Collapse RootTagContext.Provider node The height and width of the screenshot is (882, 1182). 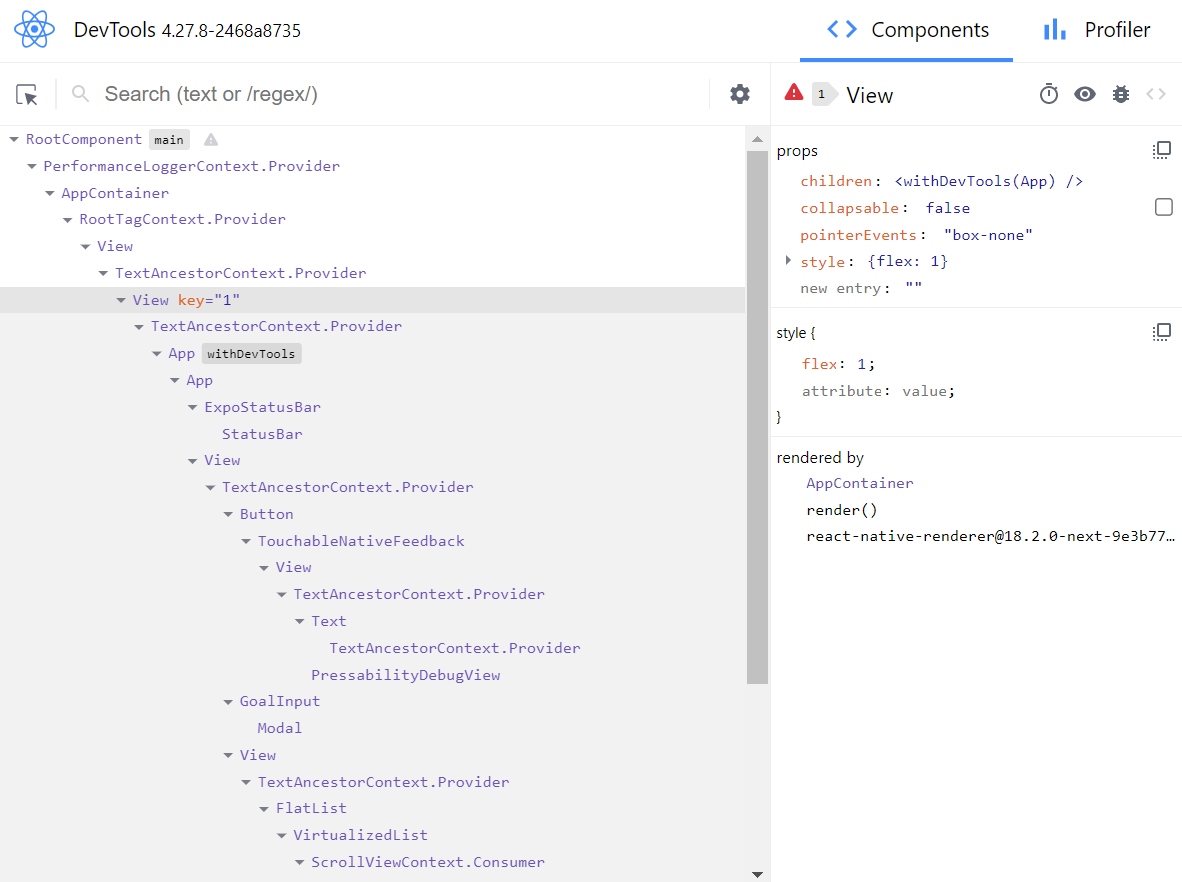67,219
